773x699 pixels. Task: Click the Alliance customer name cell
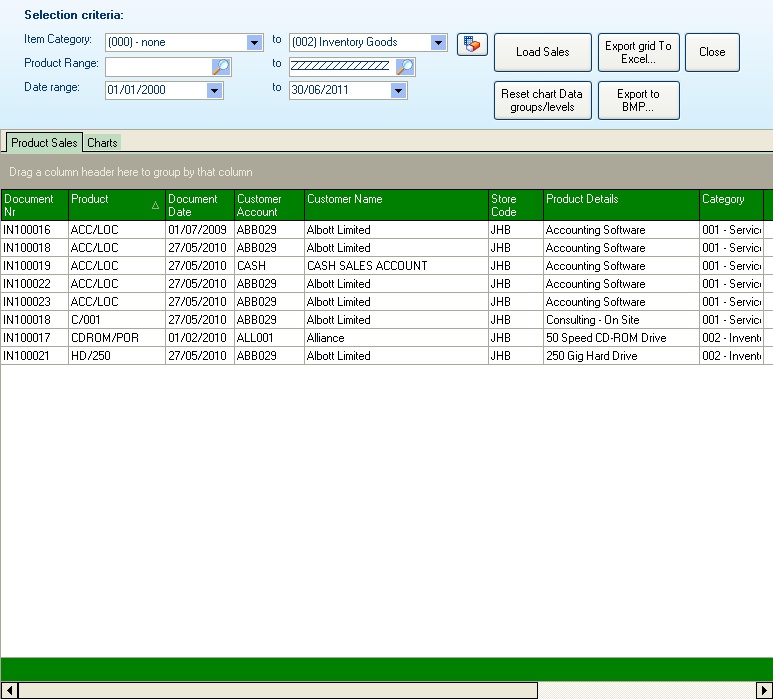click(396, 338)
